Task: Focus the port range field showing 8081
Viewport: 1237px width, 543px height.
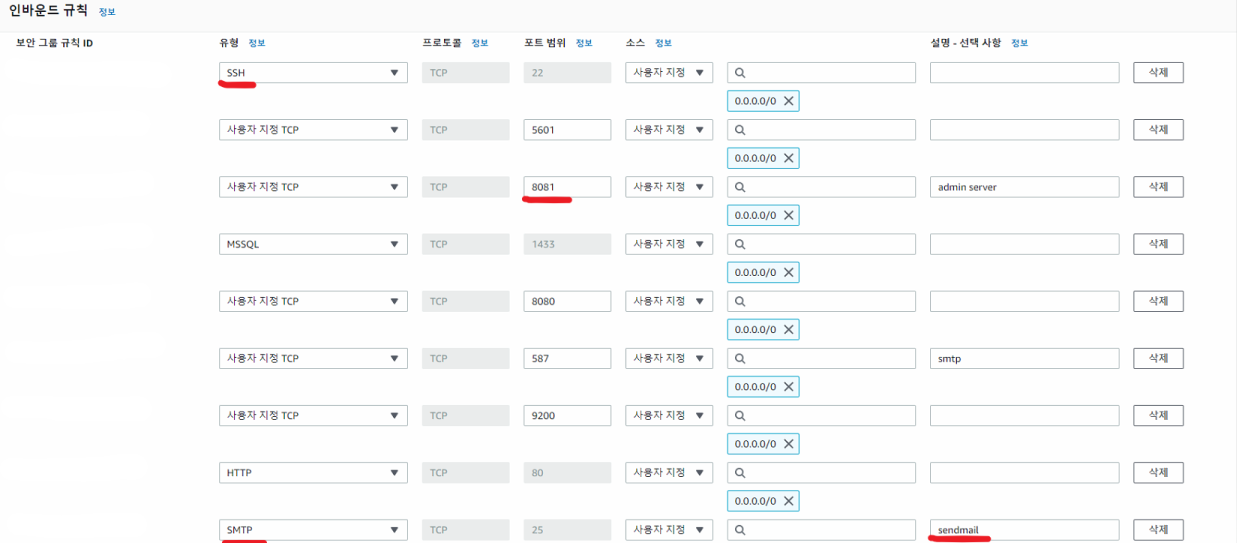Action: (x=567, y=187)
